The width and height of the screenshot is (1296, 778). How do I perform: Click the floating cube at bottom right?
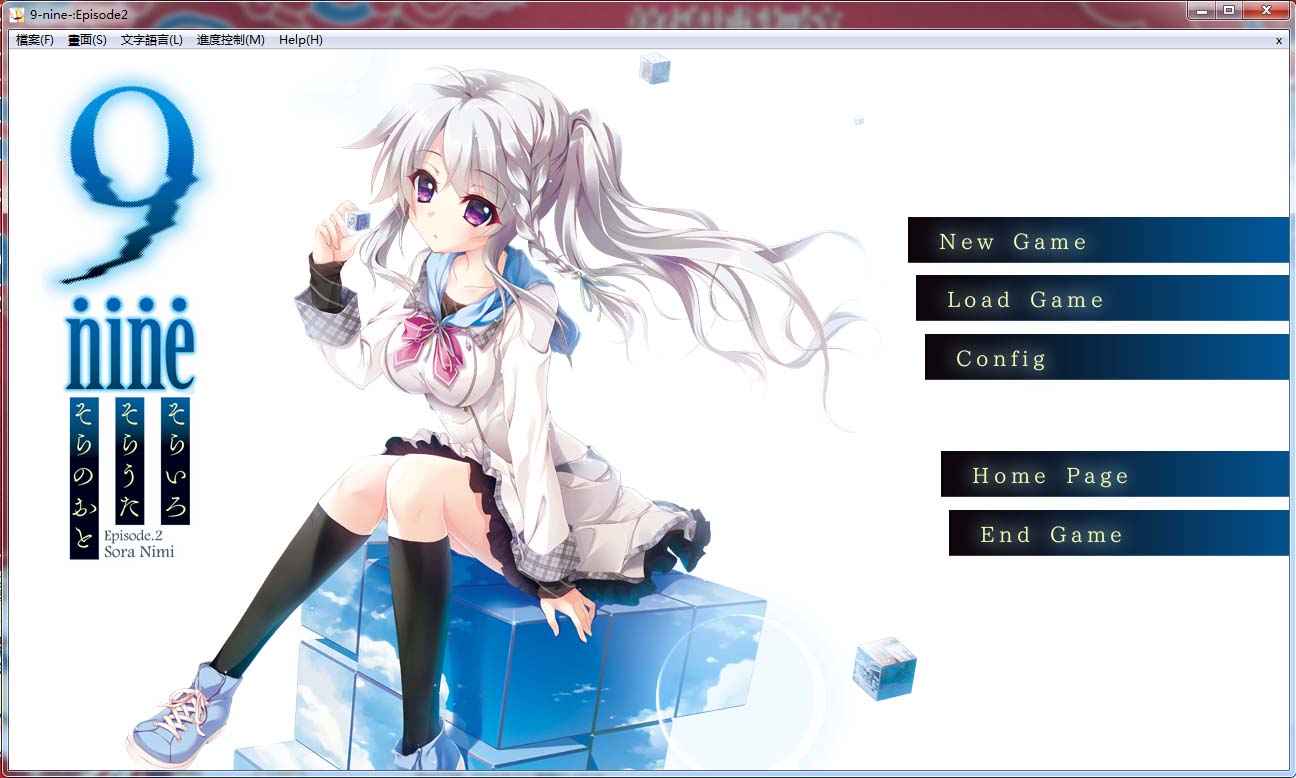(x=884, y=669)
